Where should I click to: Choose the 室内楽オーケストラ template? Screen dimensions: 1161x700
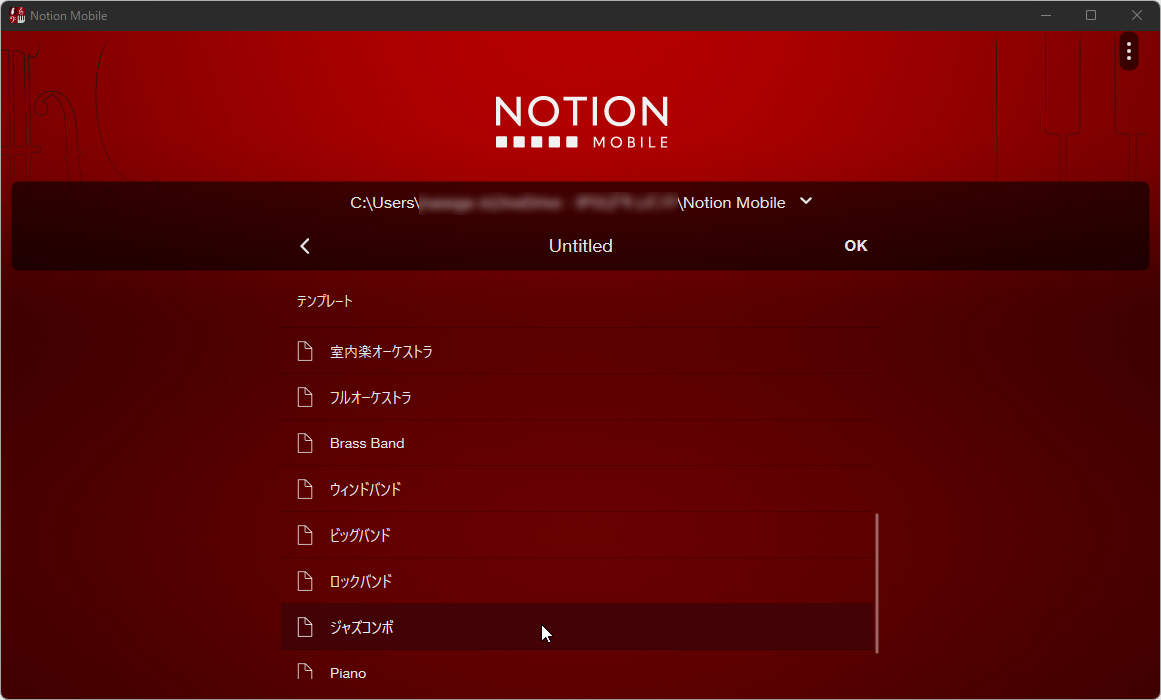578,351
